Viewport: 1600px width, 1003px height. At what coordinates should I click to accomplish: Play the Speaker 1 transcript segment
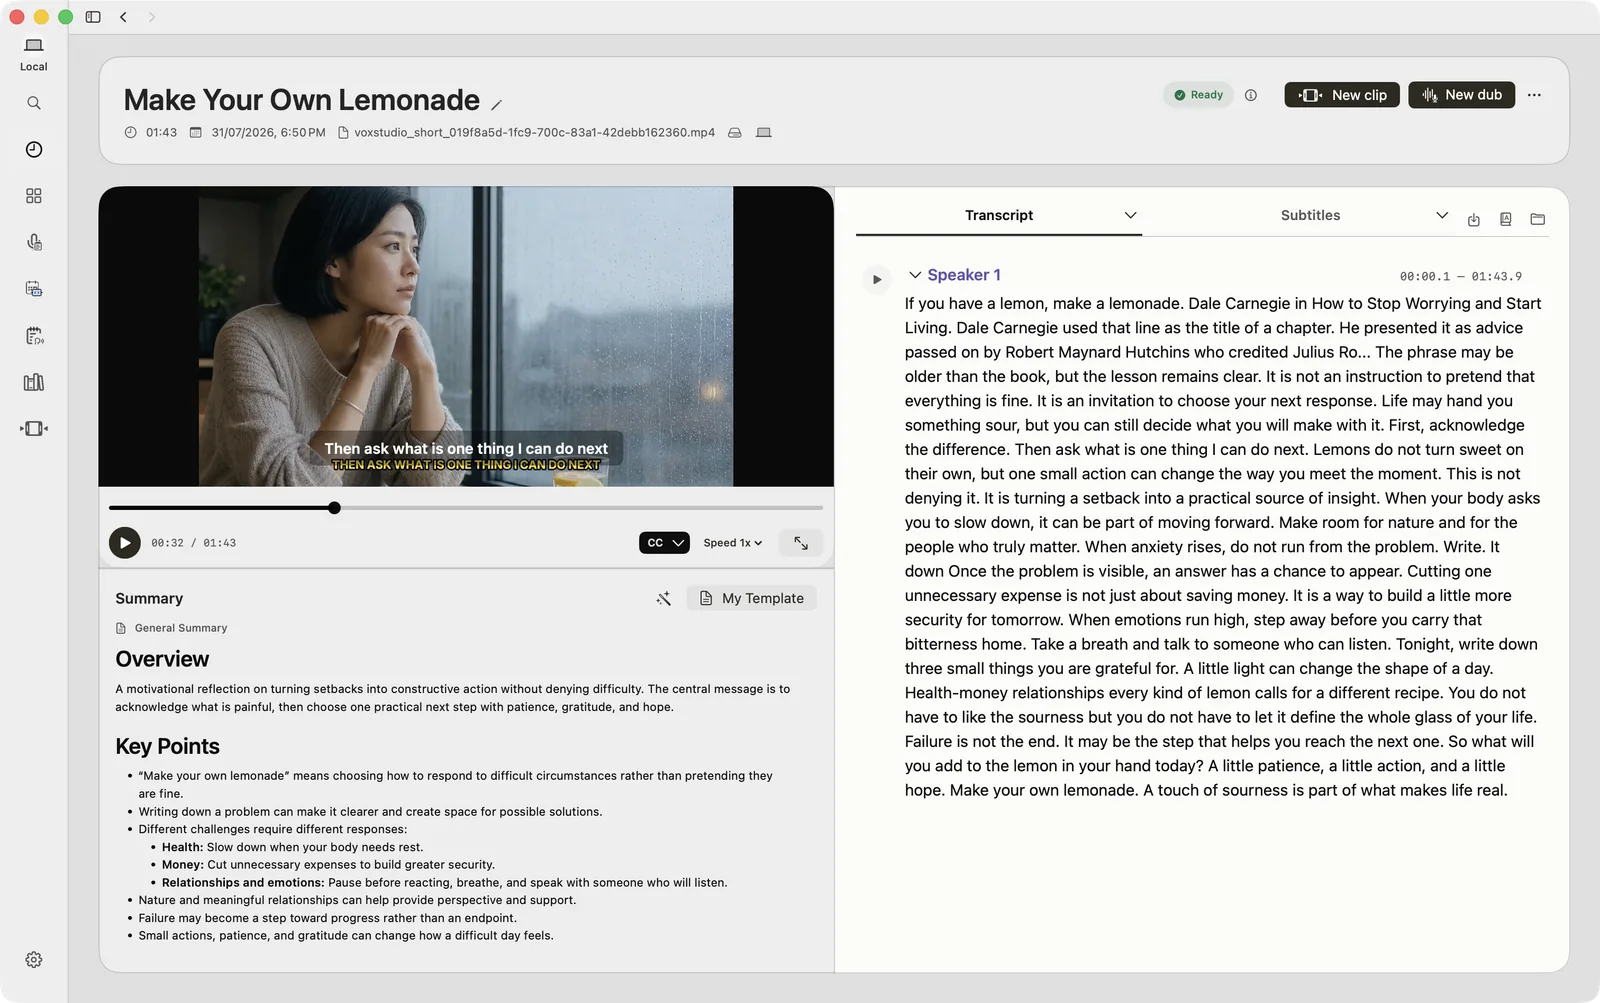pyautogui.click(x=877, y=279)
